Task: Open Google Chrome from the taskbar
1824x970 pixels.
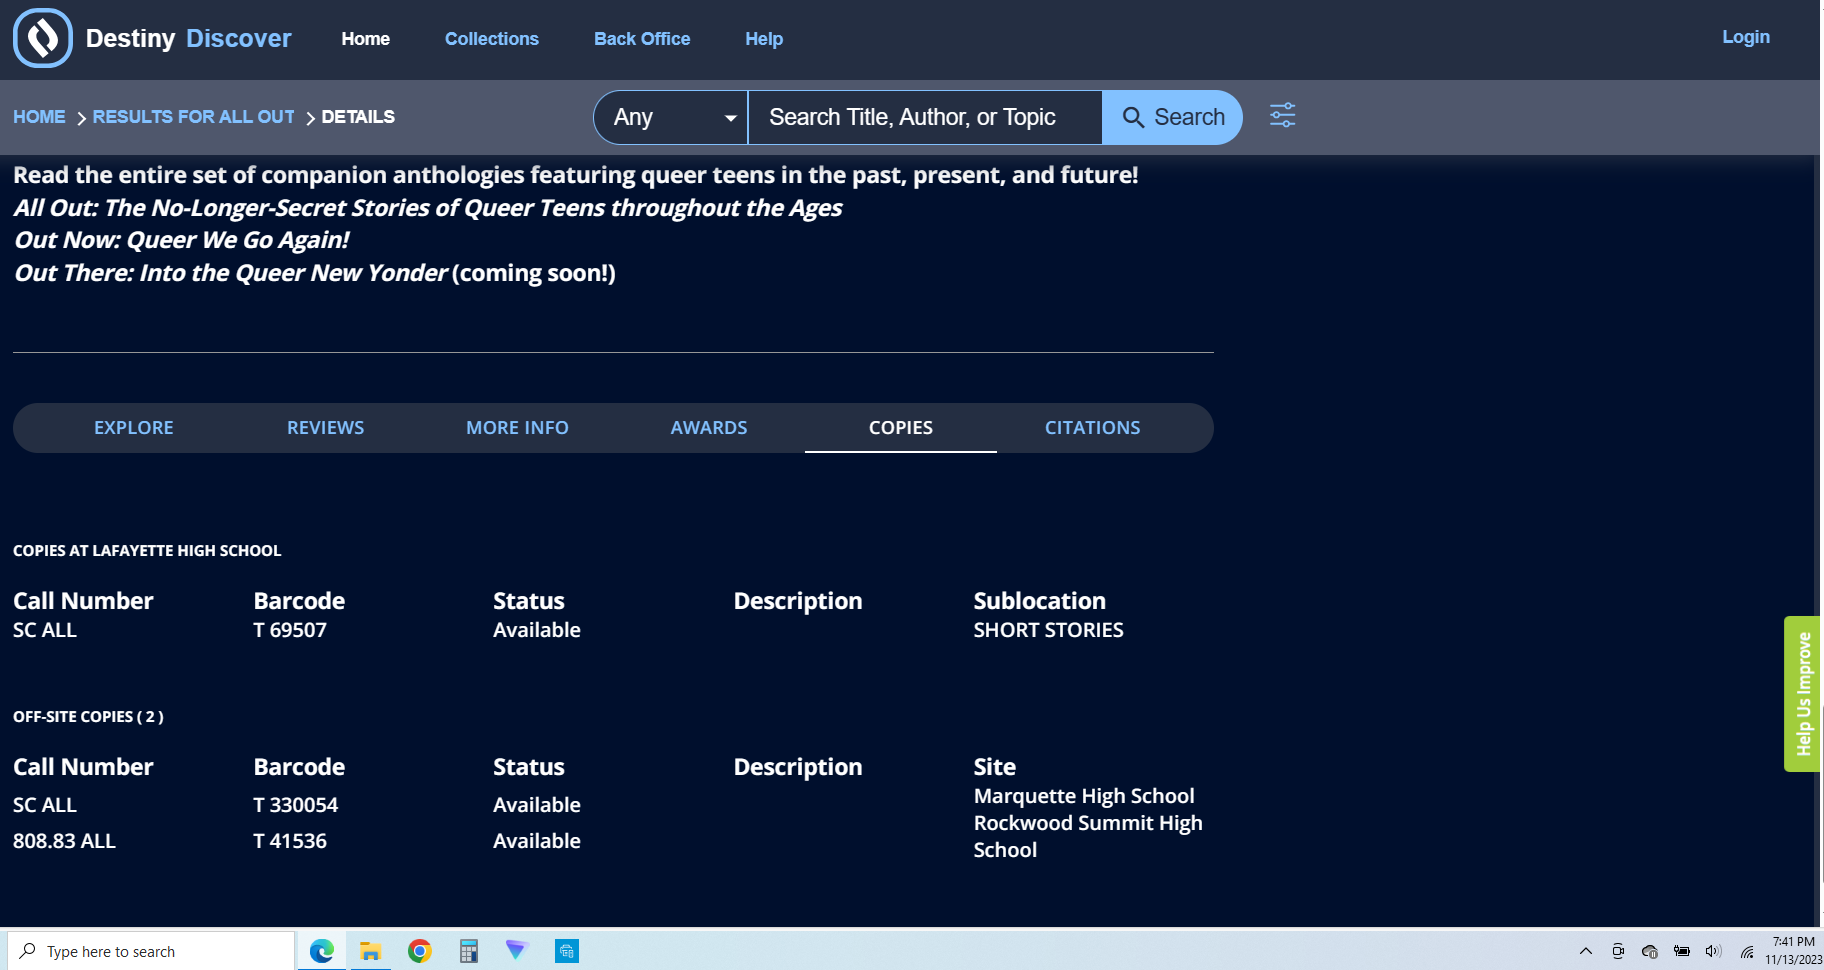Action: (x=420, y=951)
